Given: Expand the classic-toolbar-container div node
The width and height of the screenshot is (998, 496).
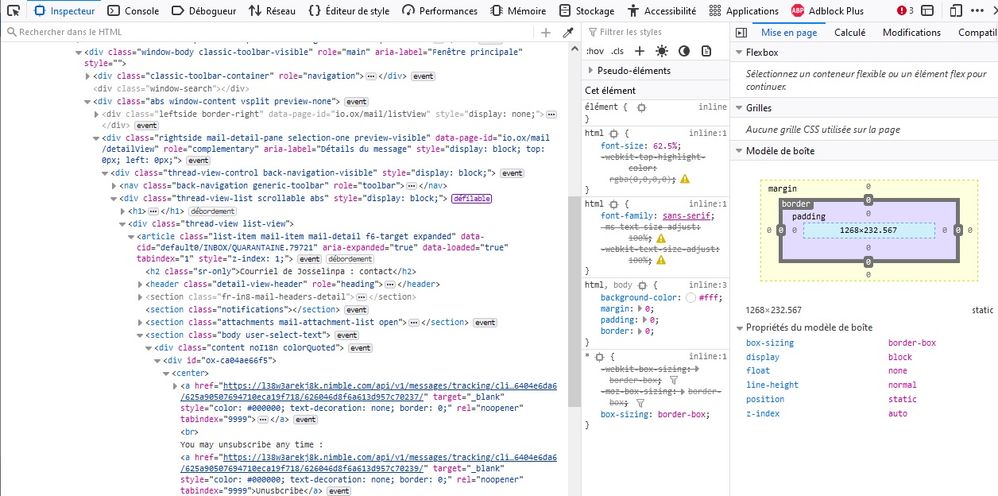Looking at the screenshot, I should pos(88,76).
